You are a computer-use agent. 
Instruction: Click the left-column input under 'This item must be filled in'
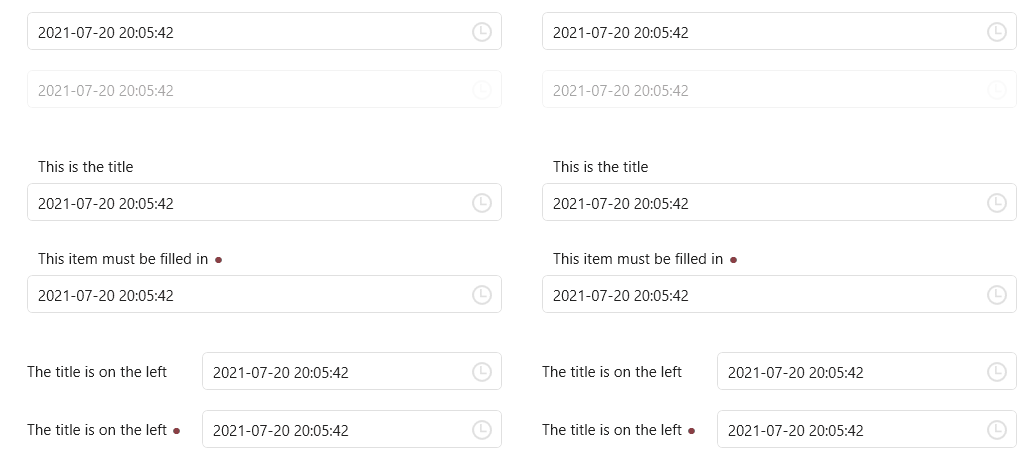[264, 294]
